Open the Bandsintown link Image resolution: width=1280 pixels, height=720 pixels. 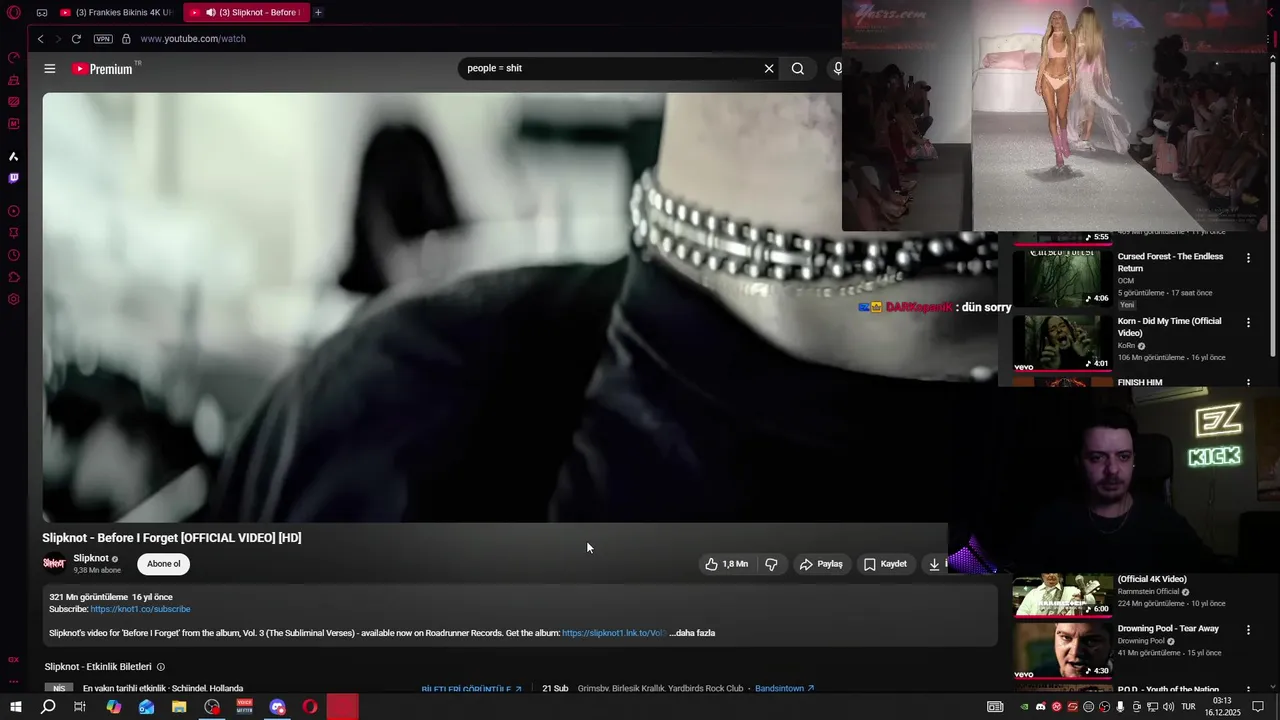click(x=785, y=688)
